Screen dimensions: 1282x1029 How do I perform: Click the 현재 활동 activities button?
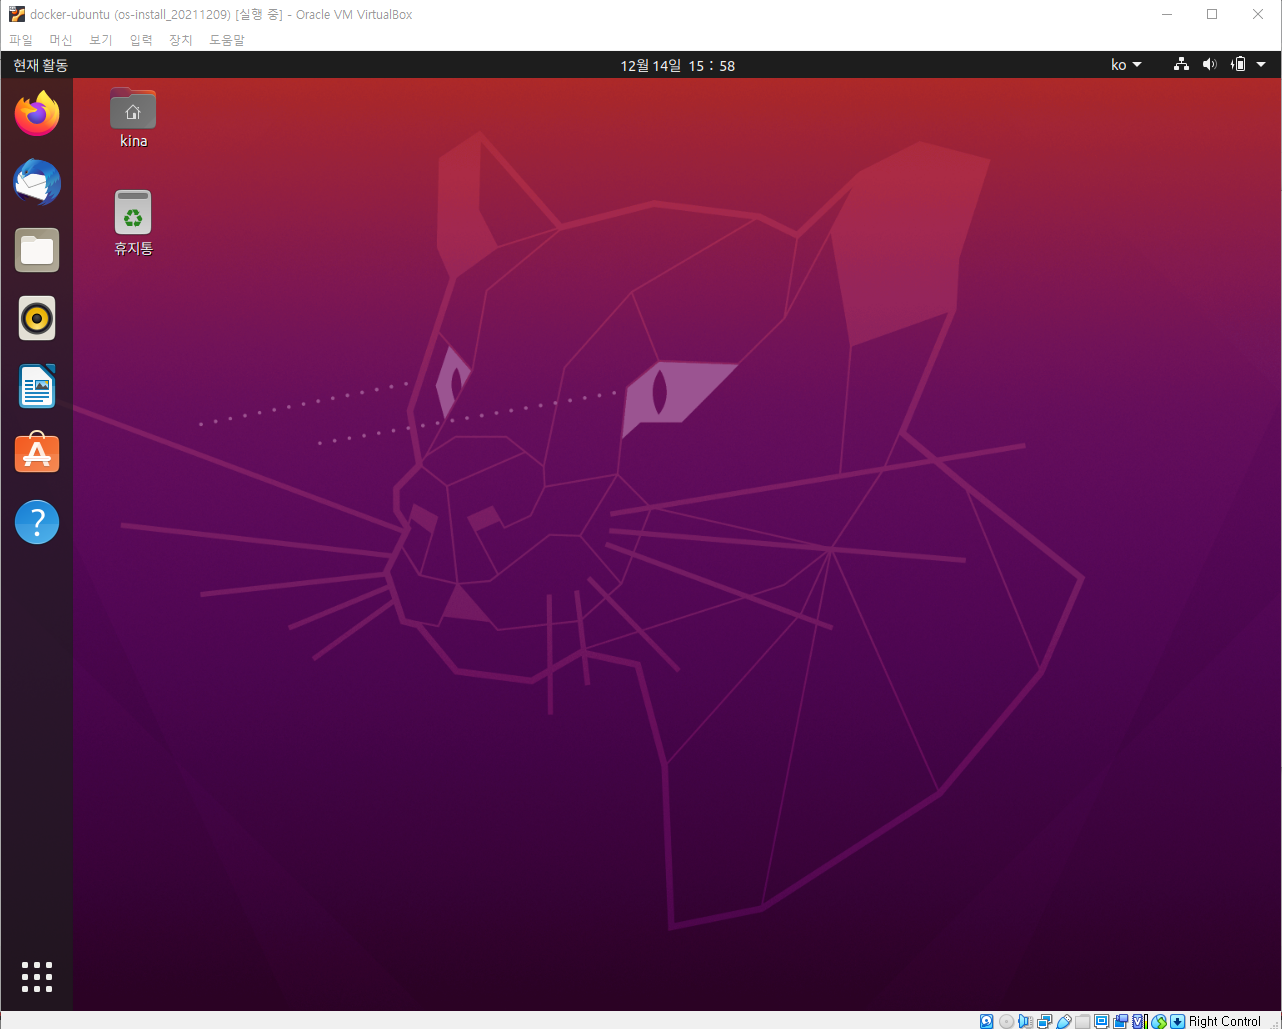40,65
